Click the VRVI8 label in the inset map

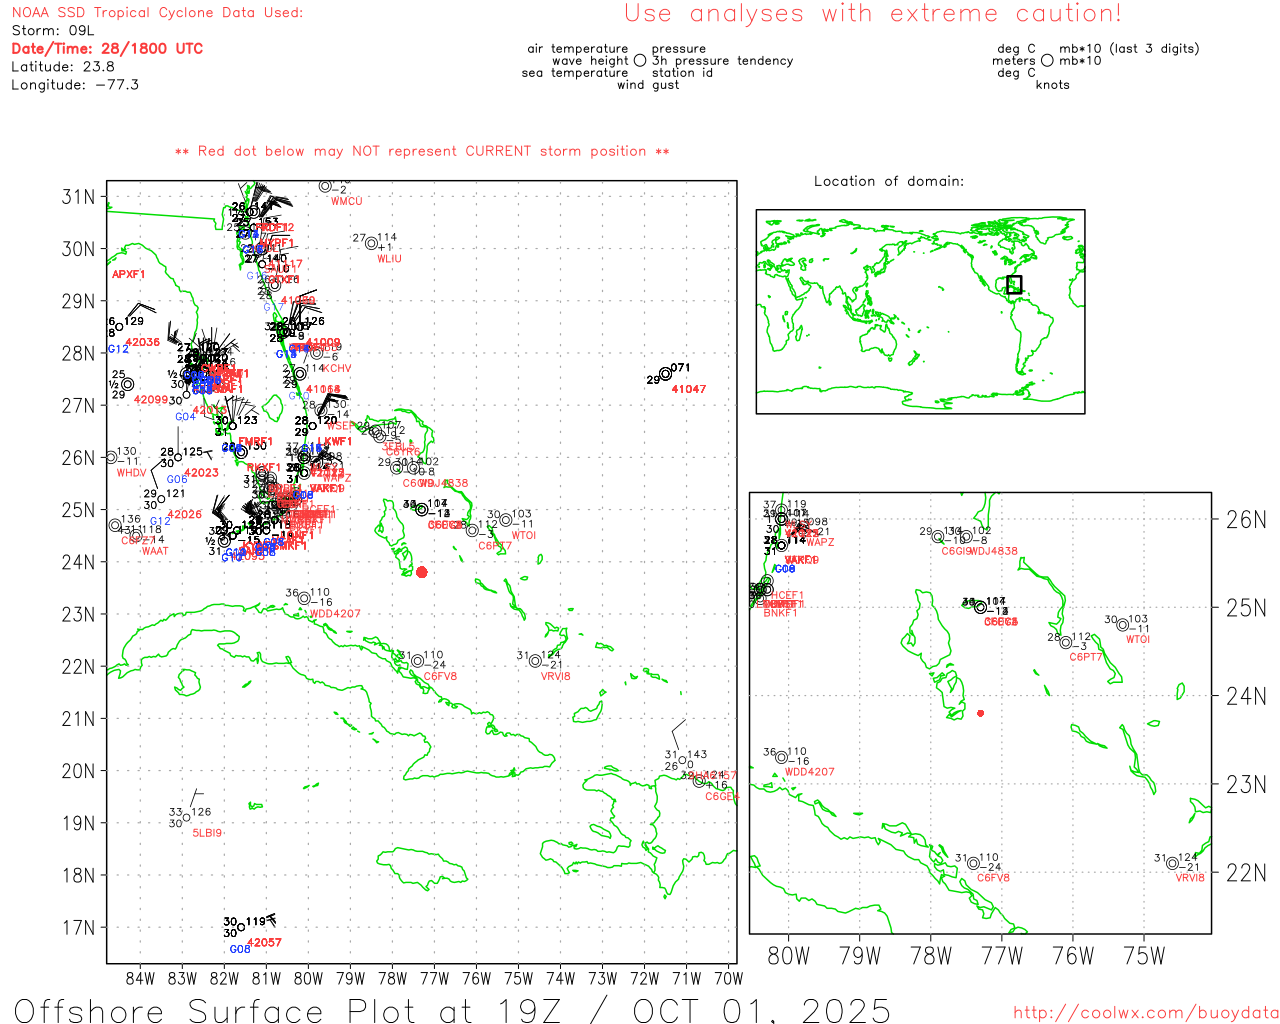tap(1190, 878)
